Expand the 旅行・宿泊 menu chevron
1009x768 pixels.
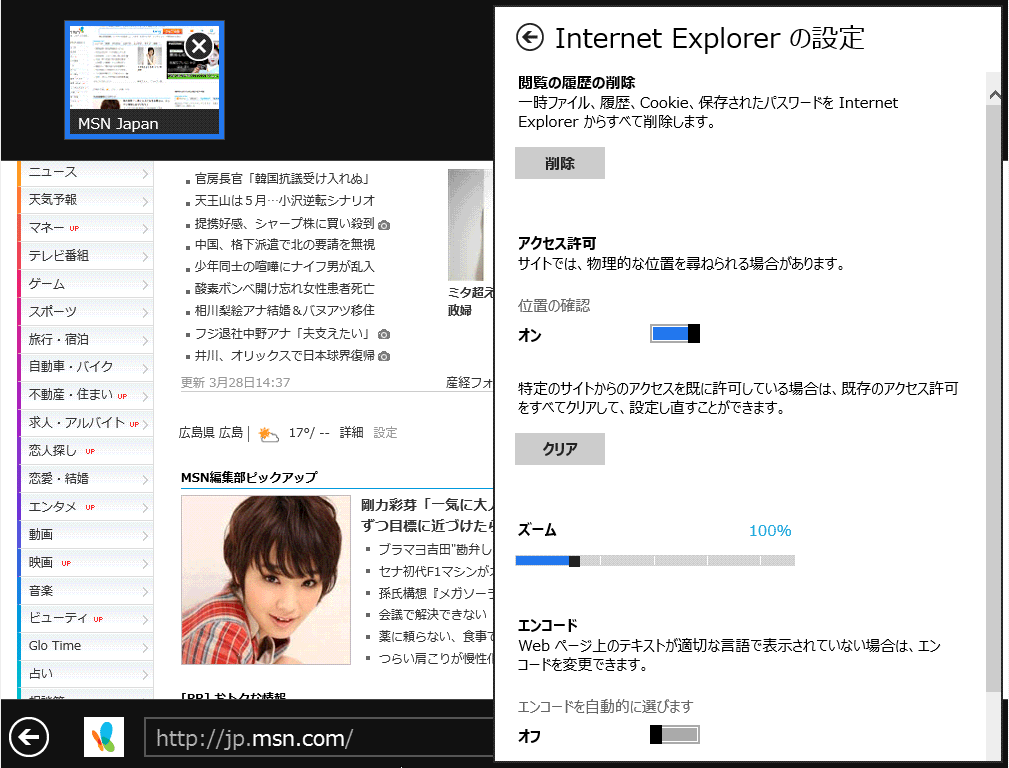click(x=145, y=341)
